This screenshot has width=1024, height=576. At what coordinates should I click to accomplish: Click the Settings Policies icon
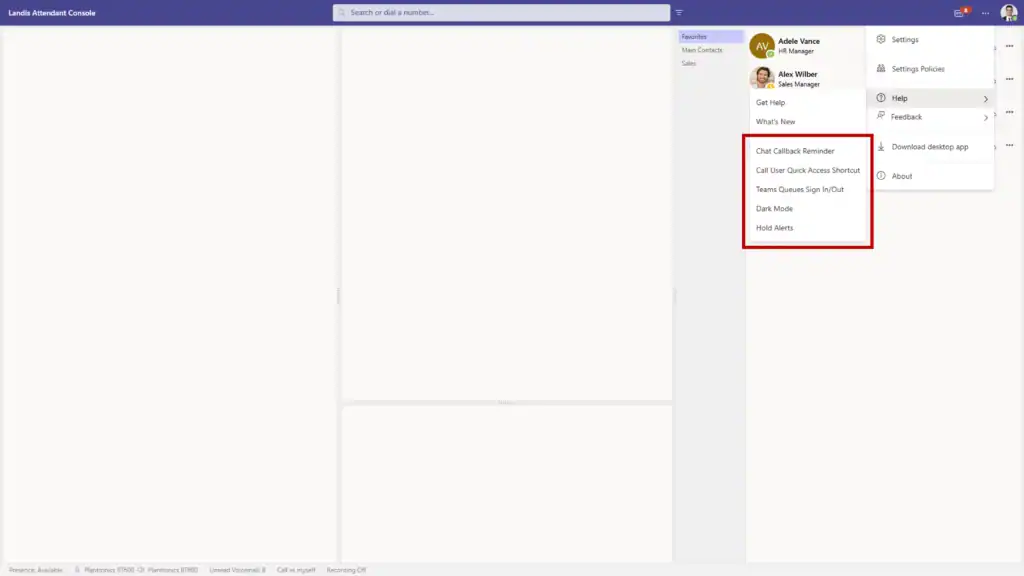[880, 68]
